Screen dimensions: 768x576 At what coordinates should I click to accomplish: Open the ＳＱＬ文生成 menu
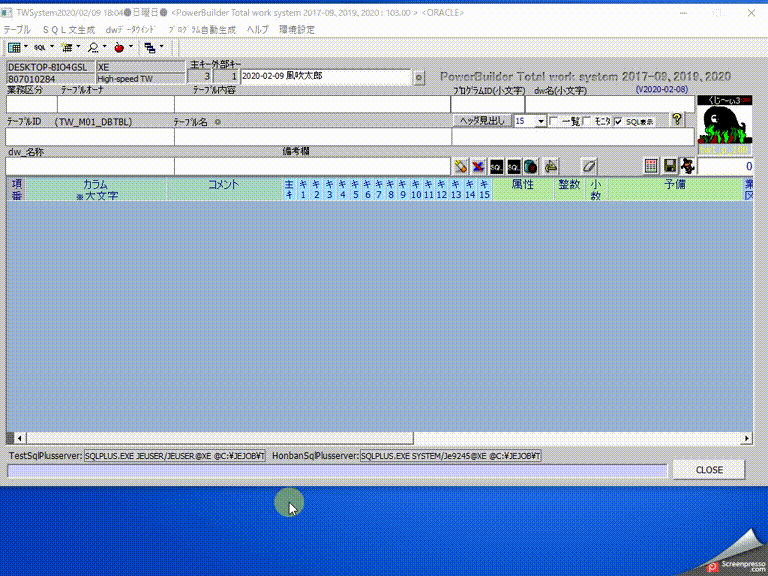click(x=69, y=30)
